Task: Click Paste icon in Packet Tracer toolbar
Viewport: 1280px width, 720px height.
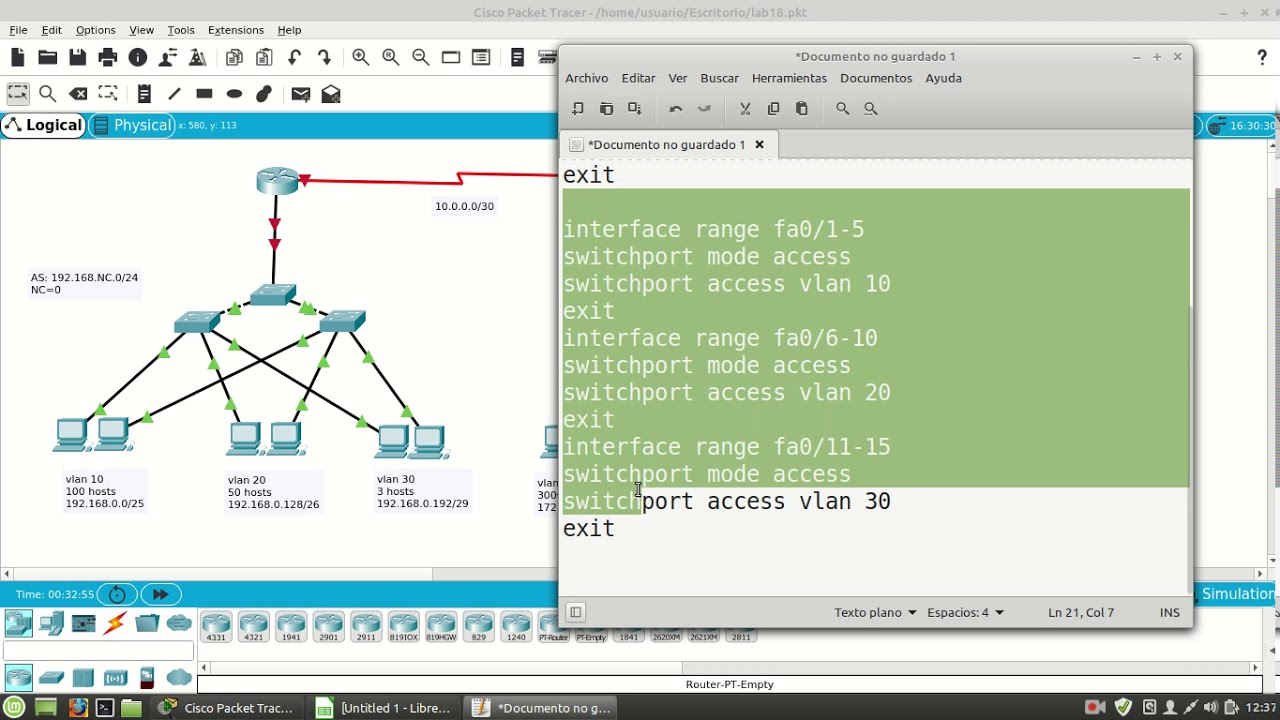Action: point(264,58)
